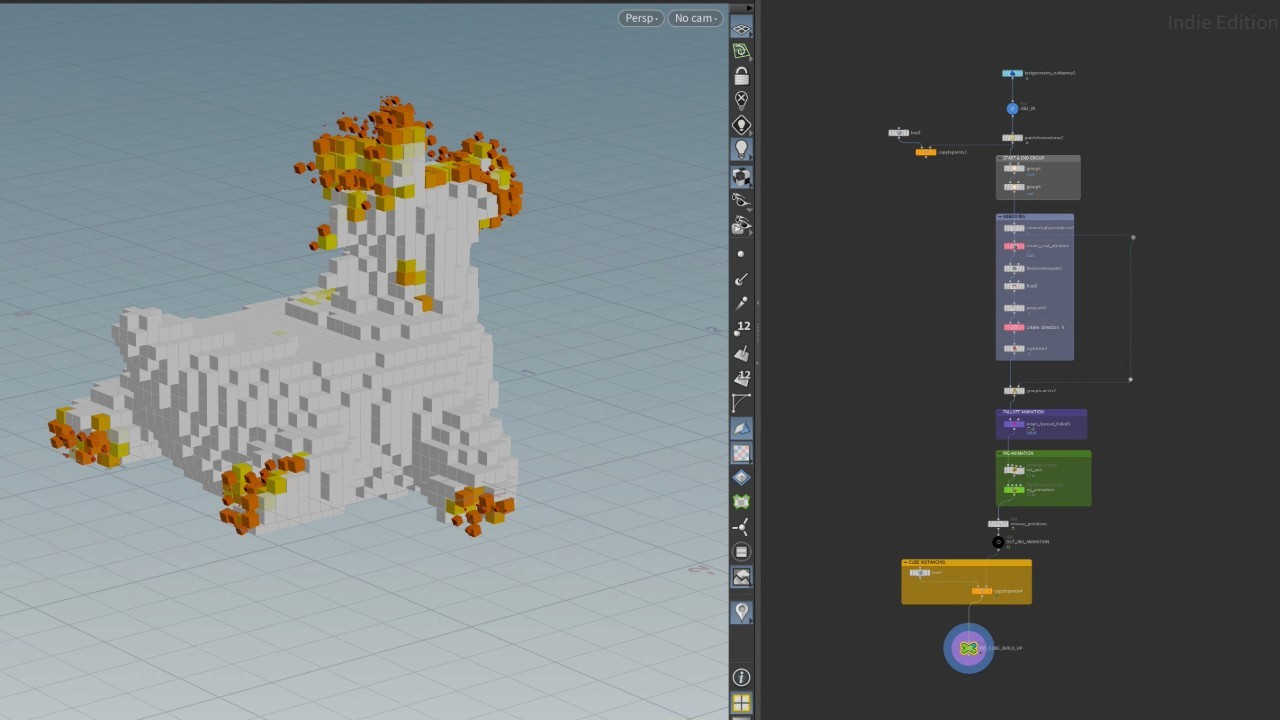1280x720 pixels.
Task: Click the blue diamond display icon
Action: [x=741, y=477]
